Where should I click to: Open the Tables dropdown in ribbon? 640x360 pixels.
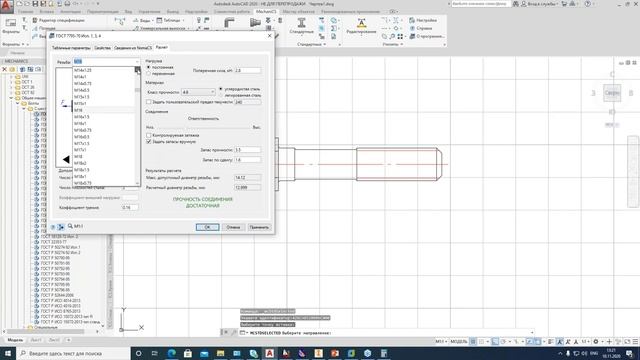tap(171, 20)
